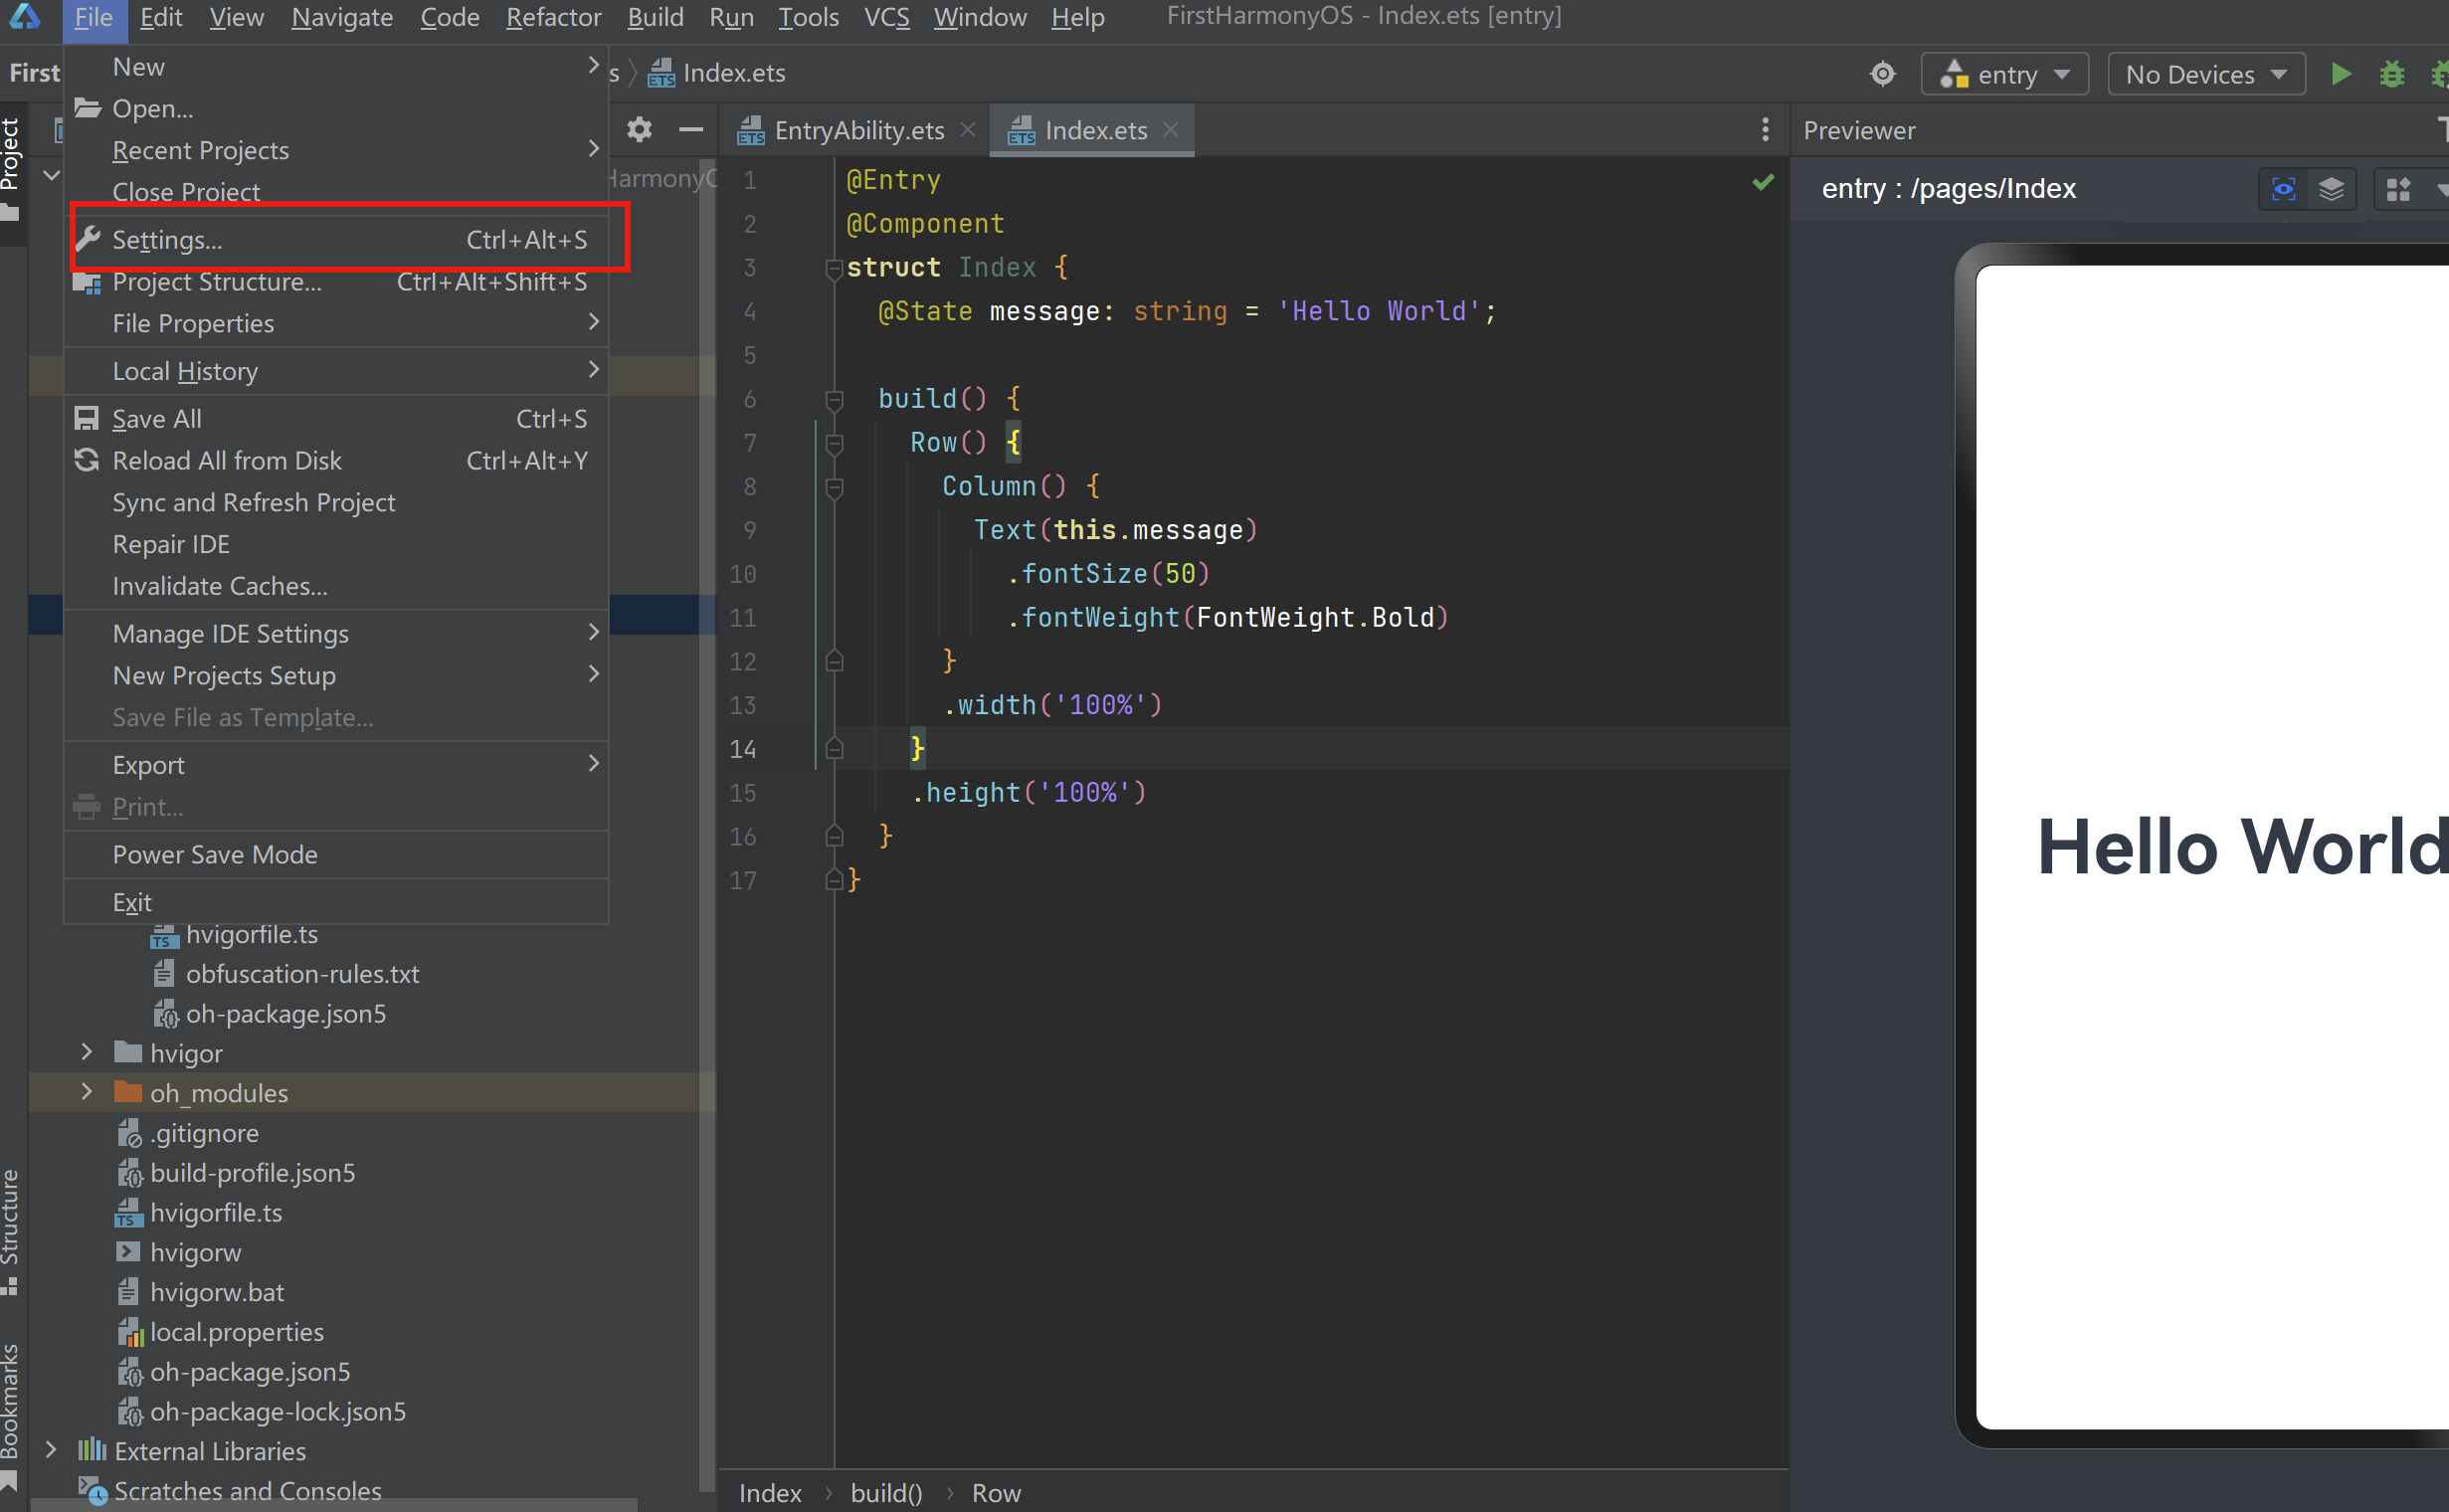Click the crosshair locate icon in toolbar

tap(1882, 74)
